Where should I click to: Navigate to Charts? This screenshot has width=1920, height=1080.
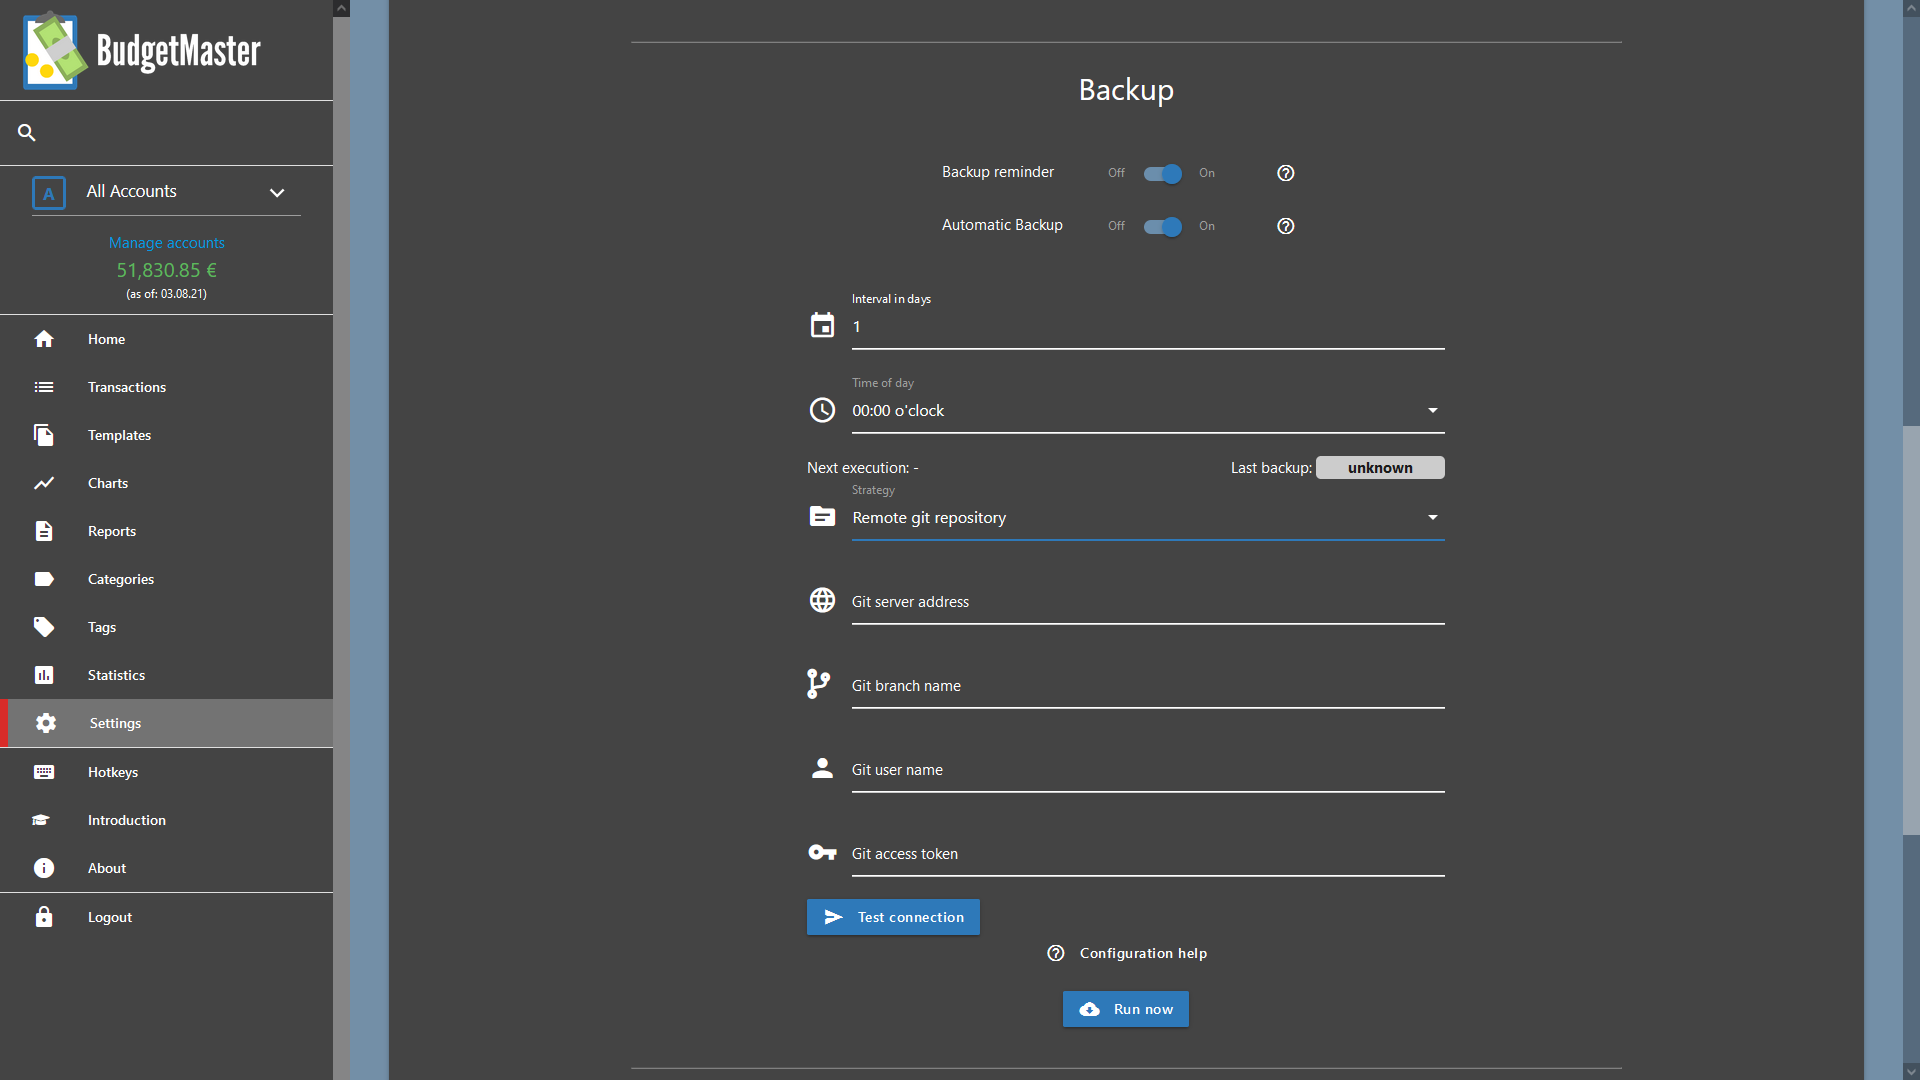coord(166,483)
